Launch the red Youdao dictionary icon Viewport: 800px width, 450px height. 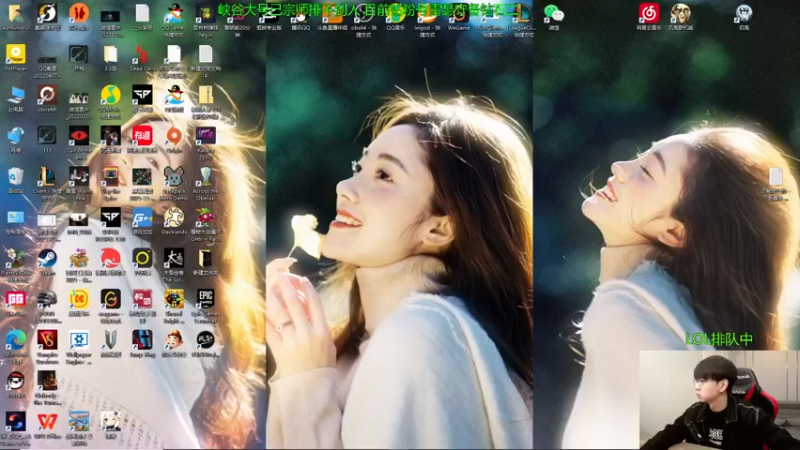[142, 136]
